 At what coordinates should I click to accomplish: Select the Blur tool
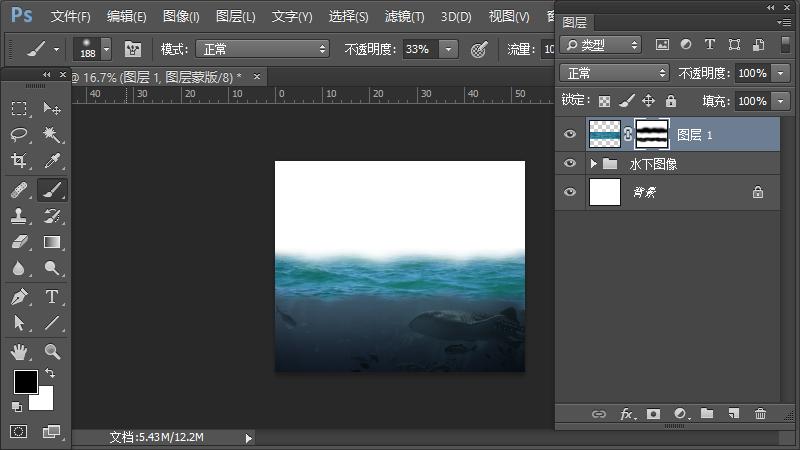click(19, 268)
